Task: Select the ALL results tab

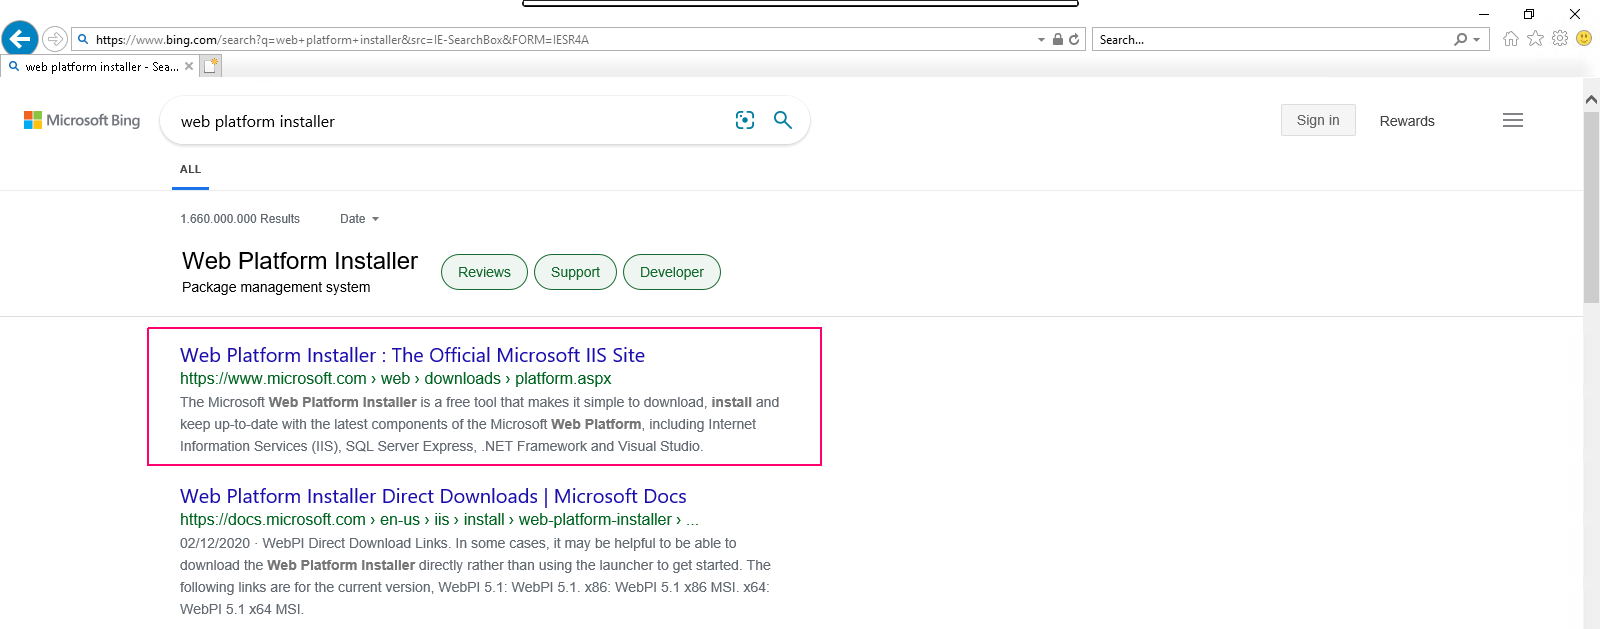Action: pos(190,170)
